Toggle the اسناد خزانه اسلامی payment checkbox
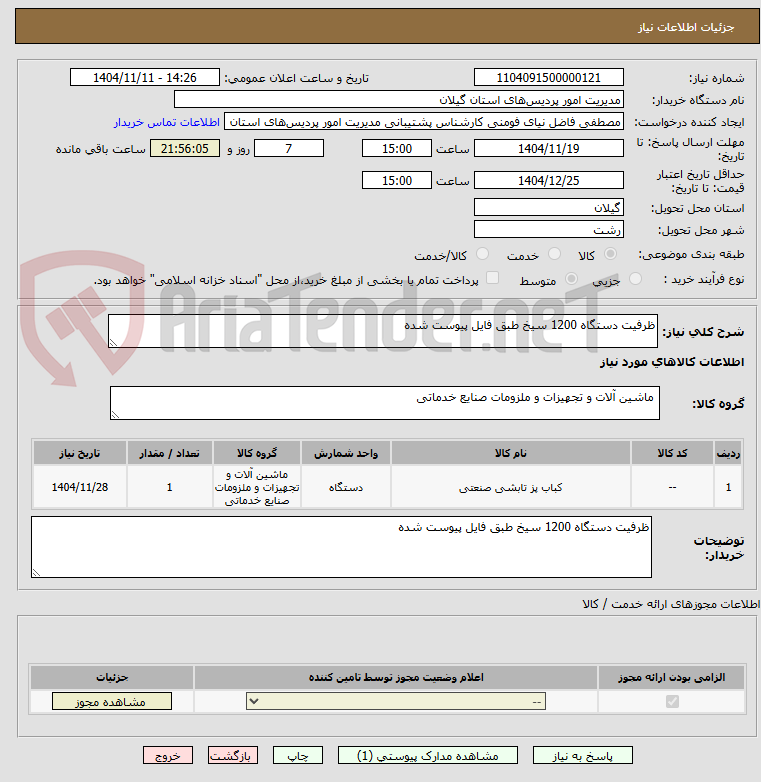 (x=492, y=278)
